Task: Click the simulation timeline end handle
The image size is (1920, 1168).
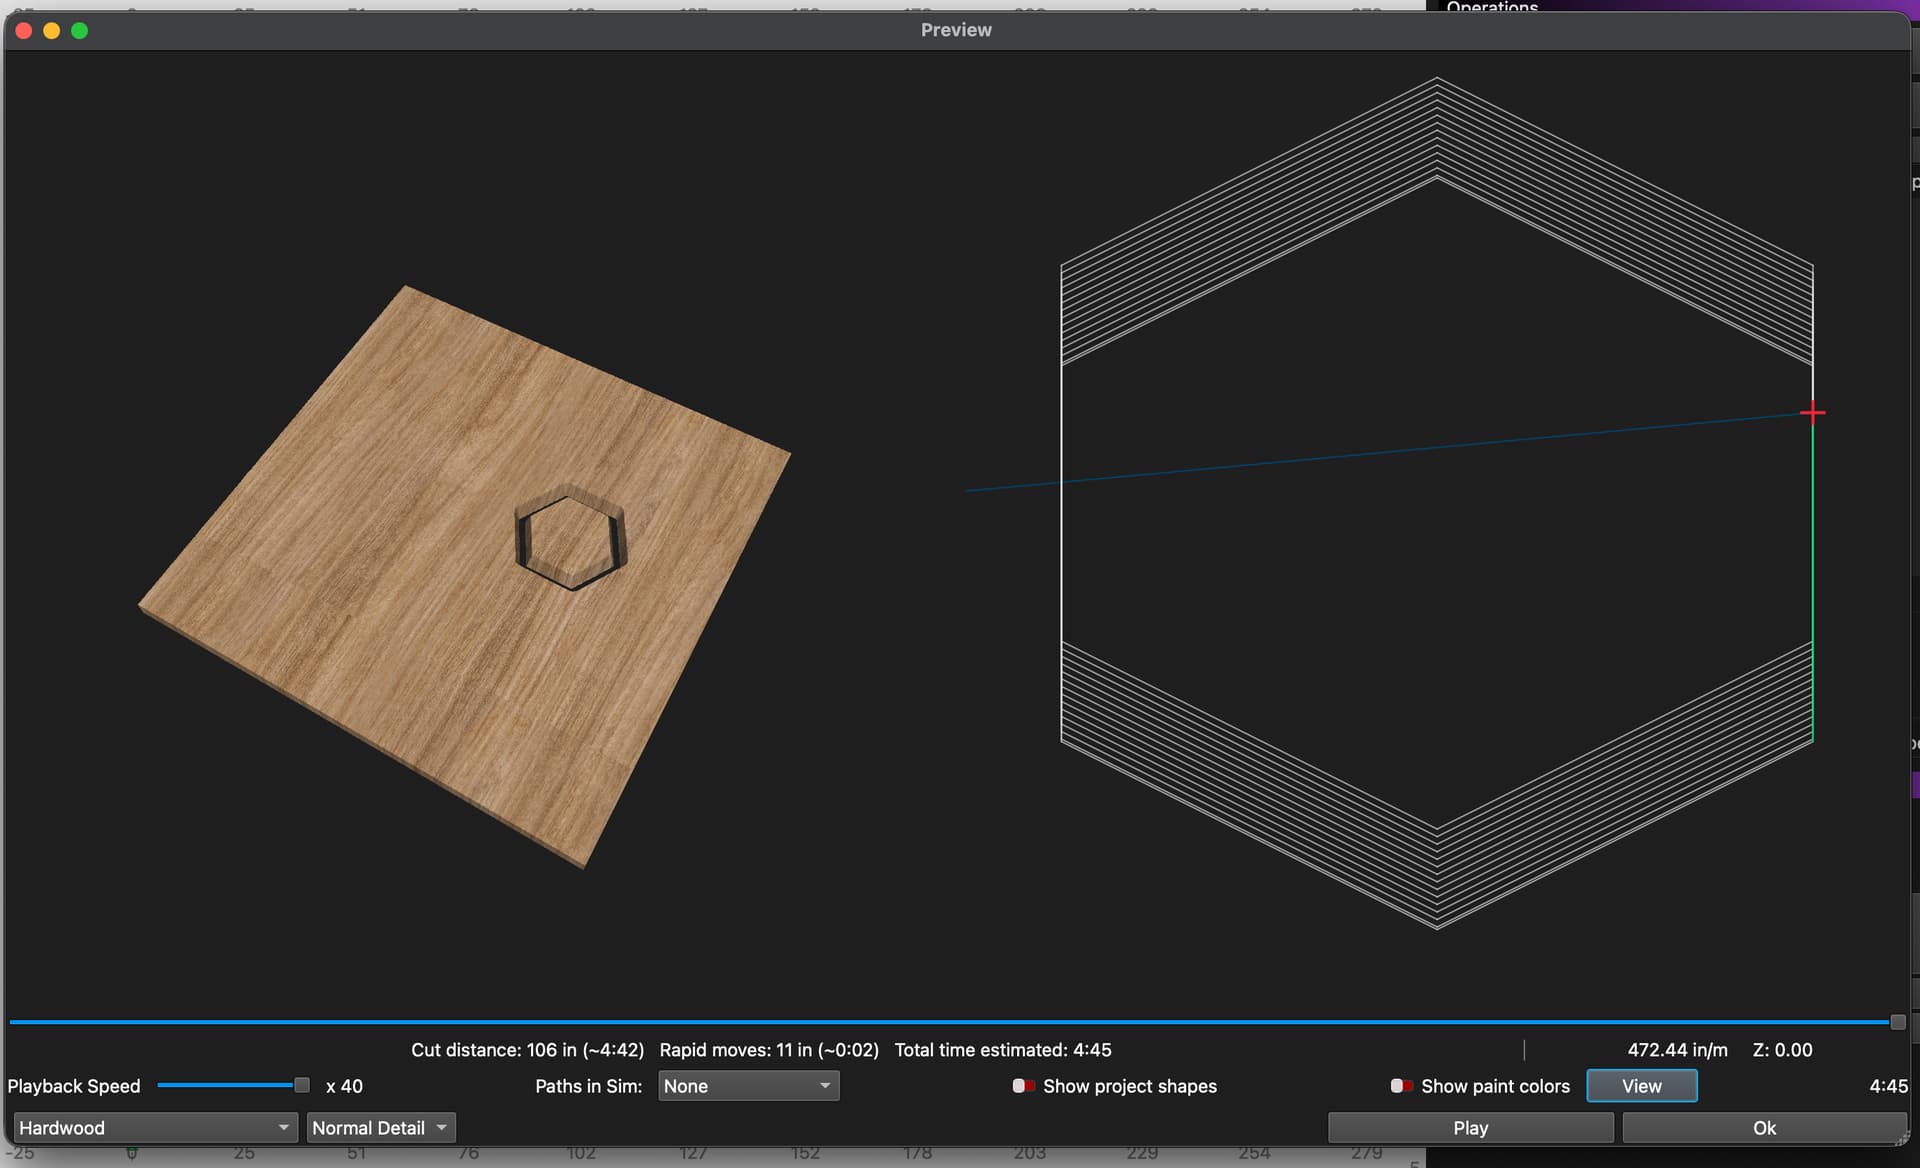Action: [x=1897, y=1022]
